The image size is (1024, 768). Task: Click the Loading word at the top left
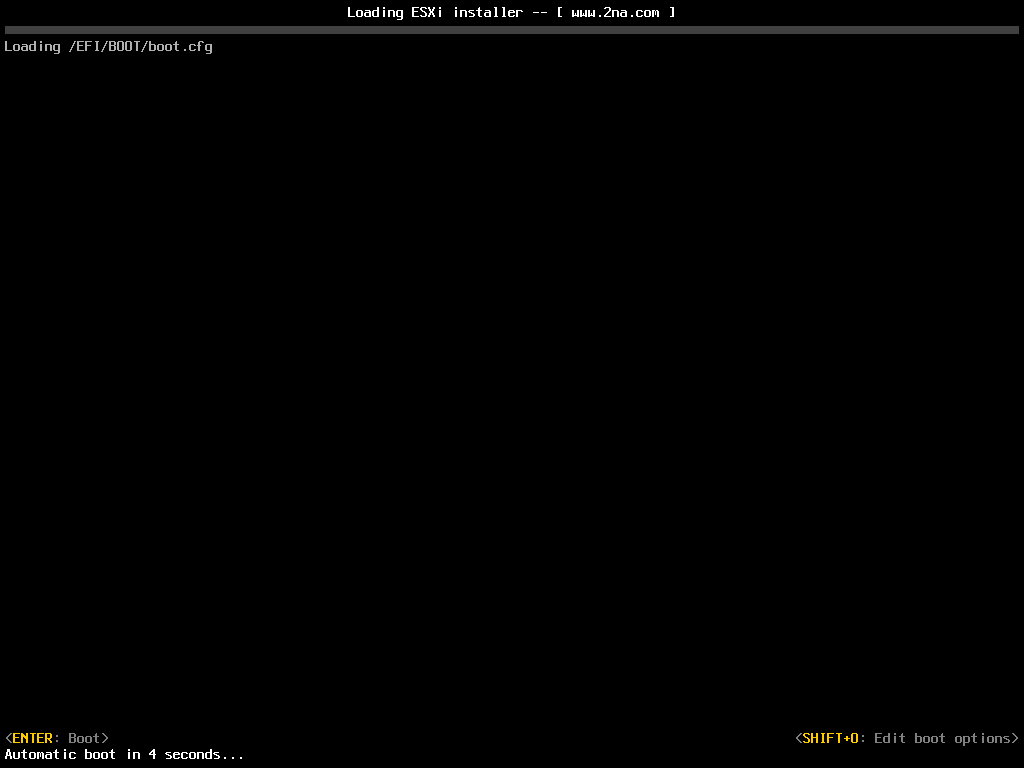32,46
